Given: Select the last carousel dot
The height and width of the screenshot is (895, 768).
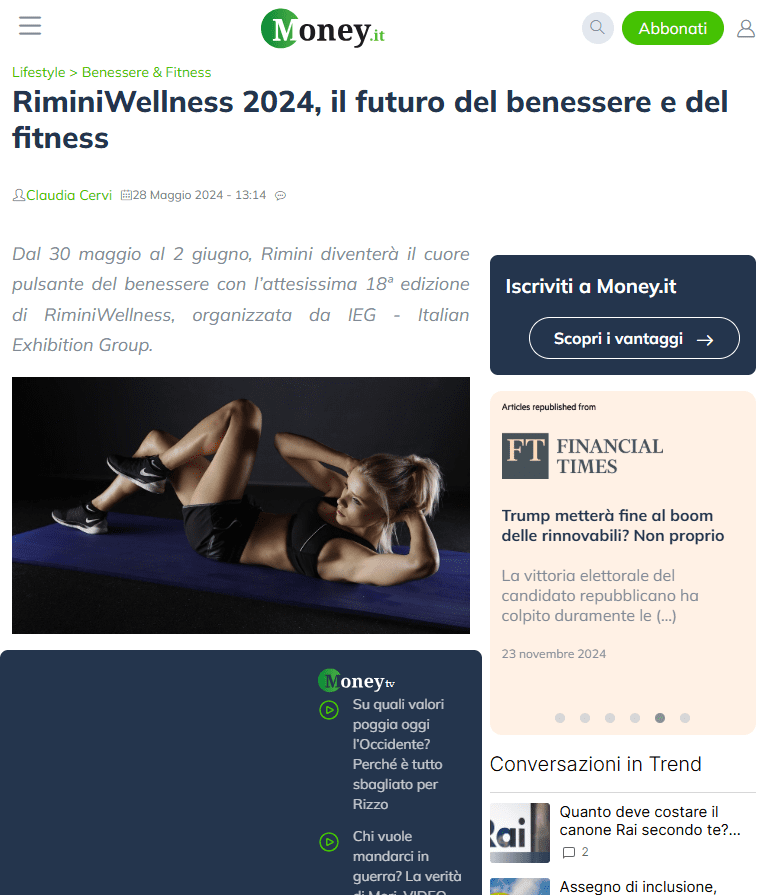Looking at the screenshot, I should coord(685,718).
